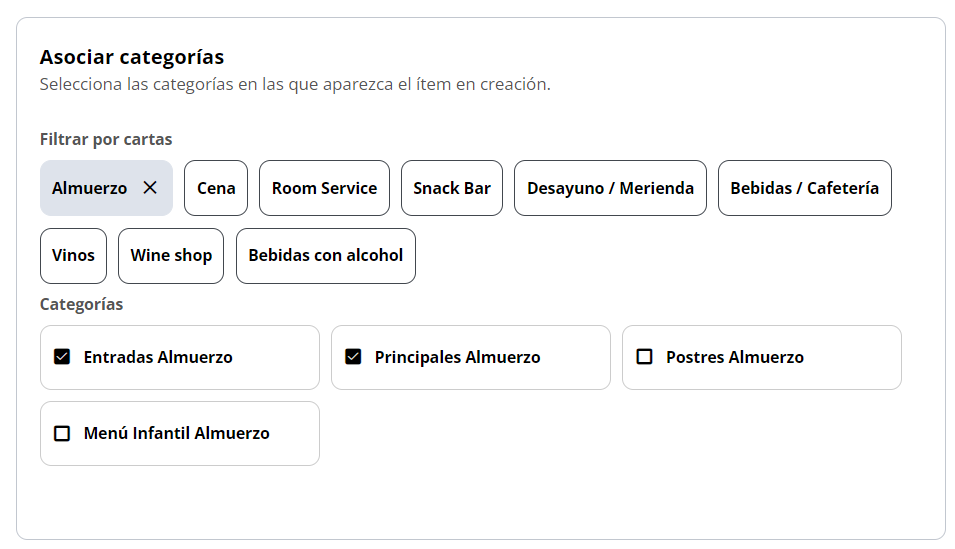The height and width of the screenshot is (549, 955).
Task: Check the Menú Infantil Almuerzo box
Action: tap(62, 433)
